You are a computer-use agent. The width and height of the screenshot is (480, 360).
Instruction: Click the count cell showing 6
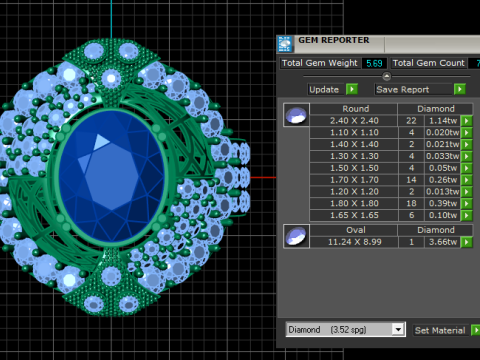tap(411, 215)
